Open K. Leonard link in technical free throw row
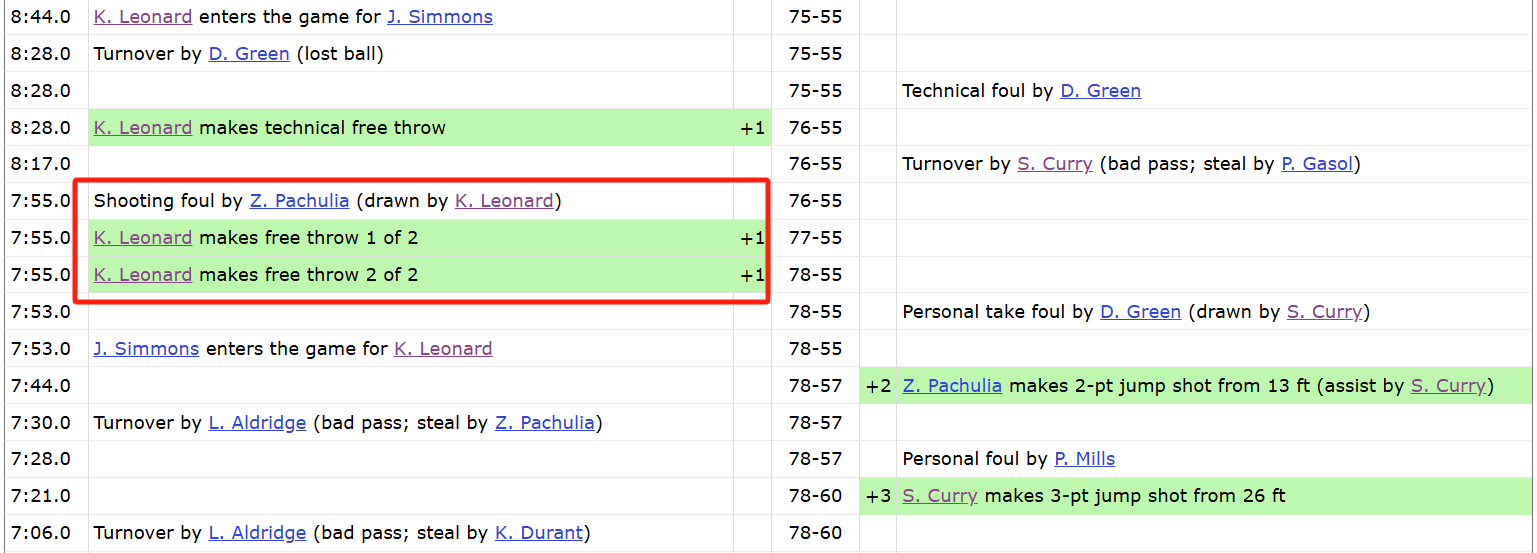Viewport: 1537px width, 553px height. [143, 128]
